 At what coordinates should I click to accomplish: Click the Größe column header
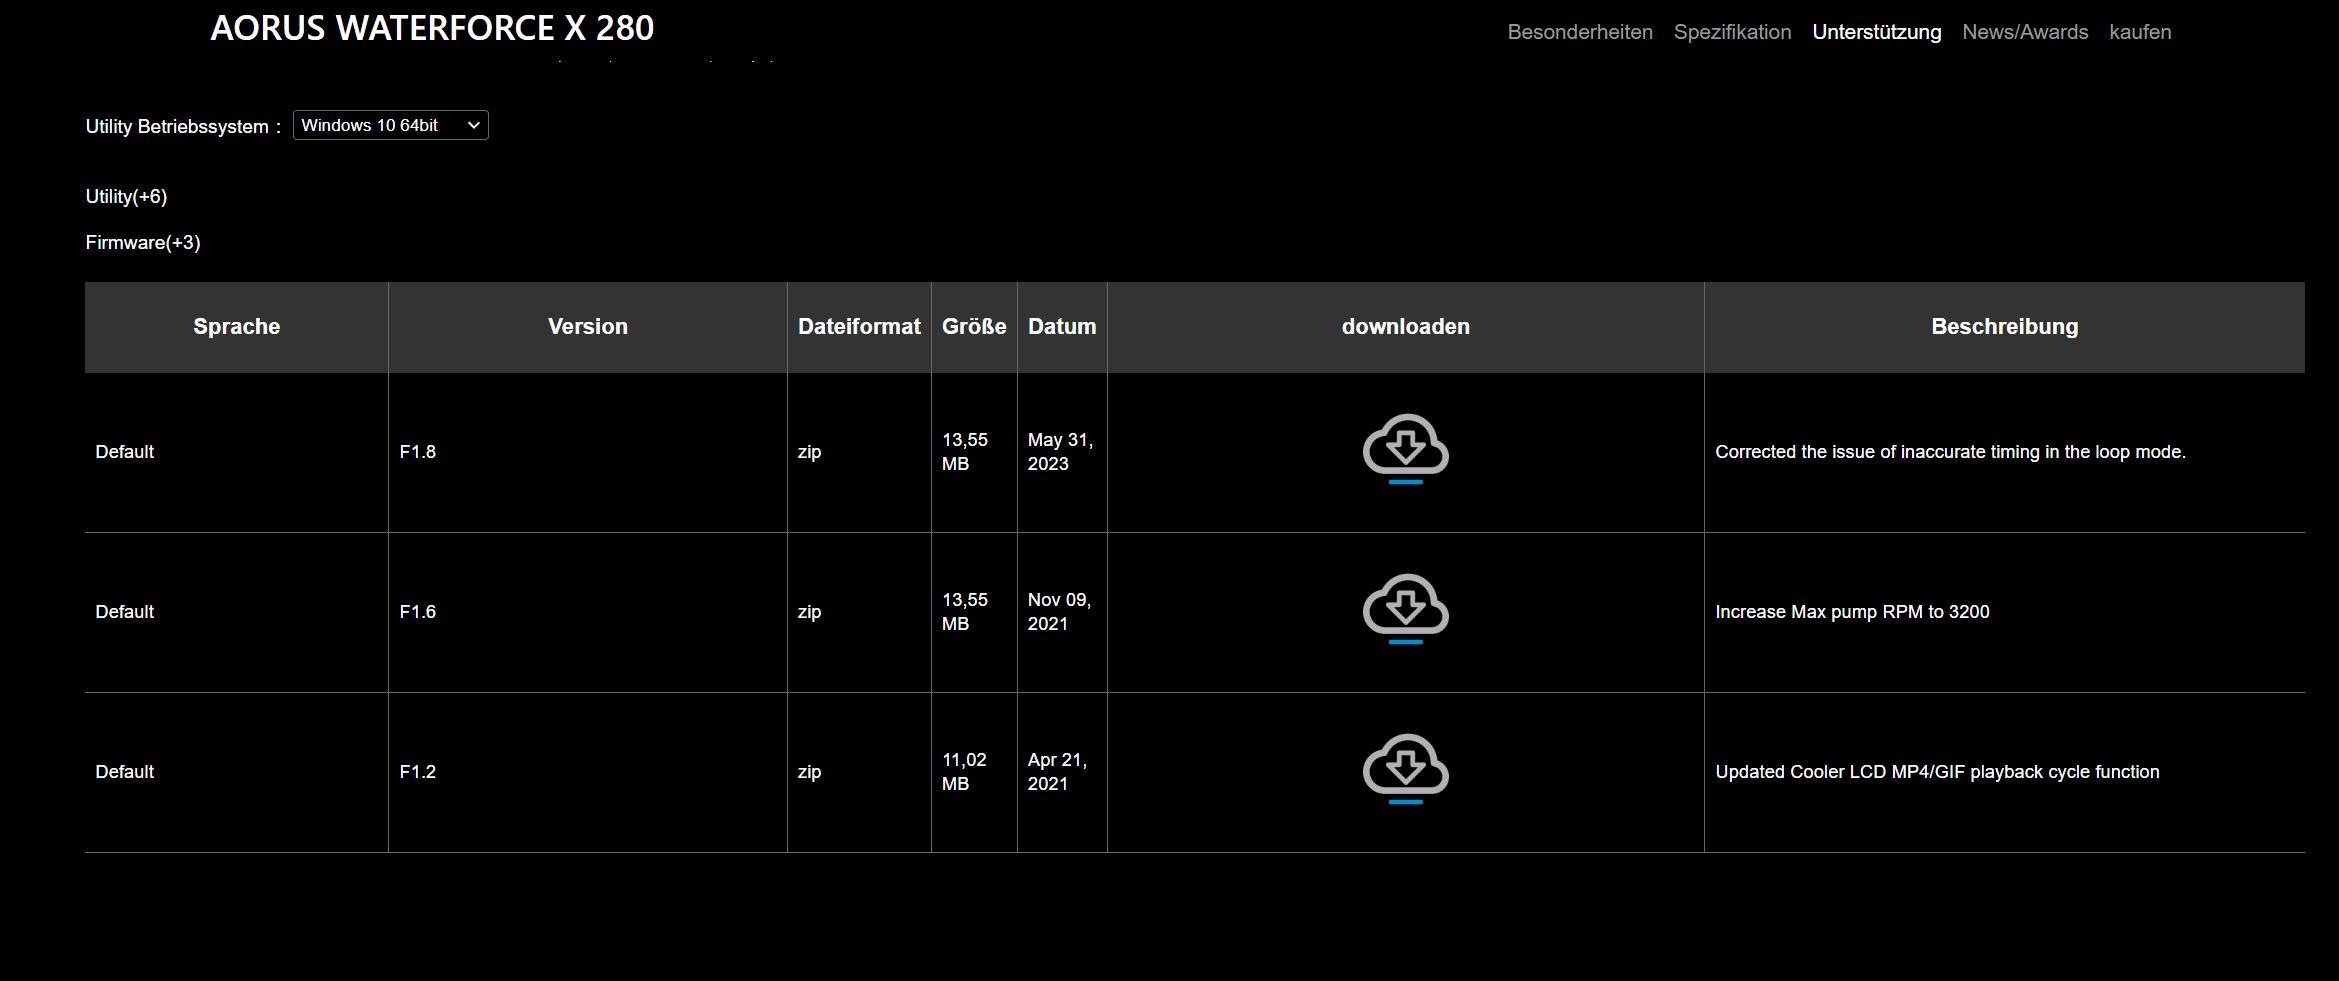(x=974, y=326)
